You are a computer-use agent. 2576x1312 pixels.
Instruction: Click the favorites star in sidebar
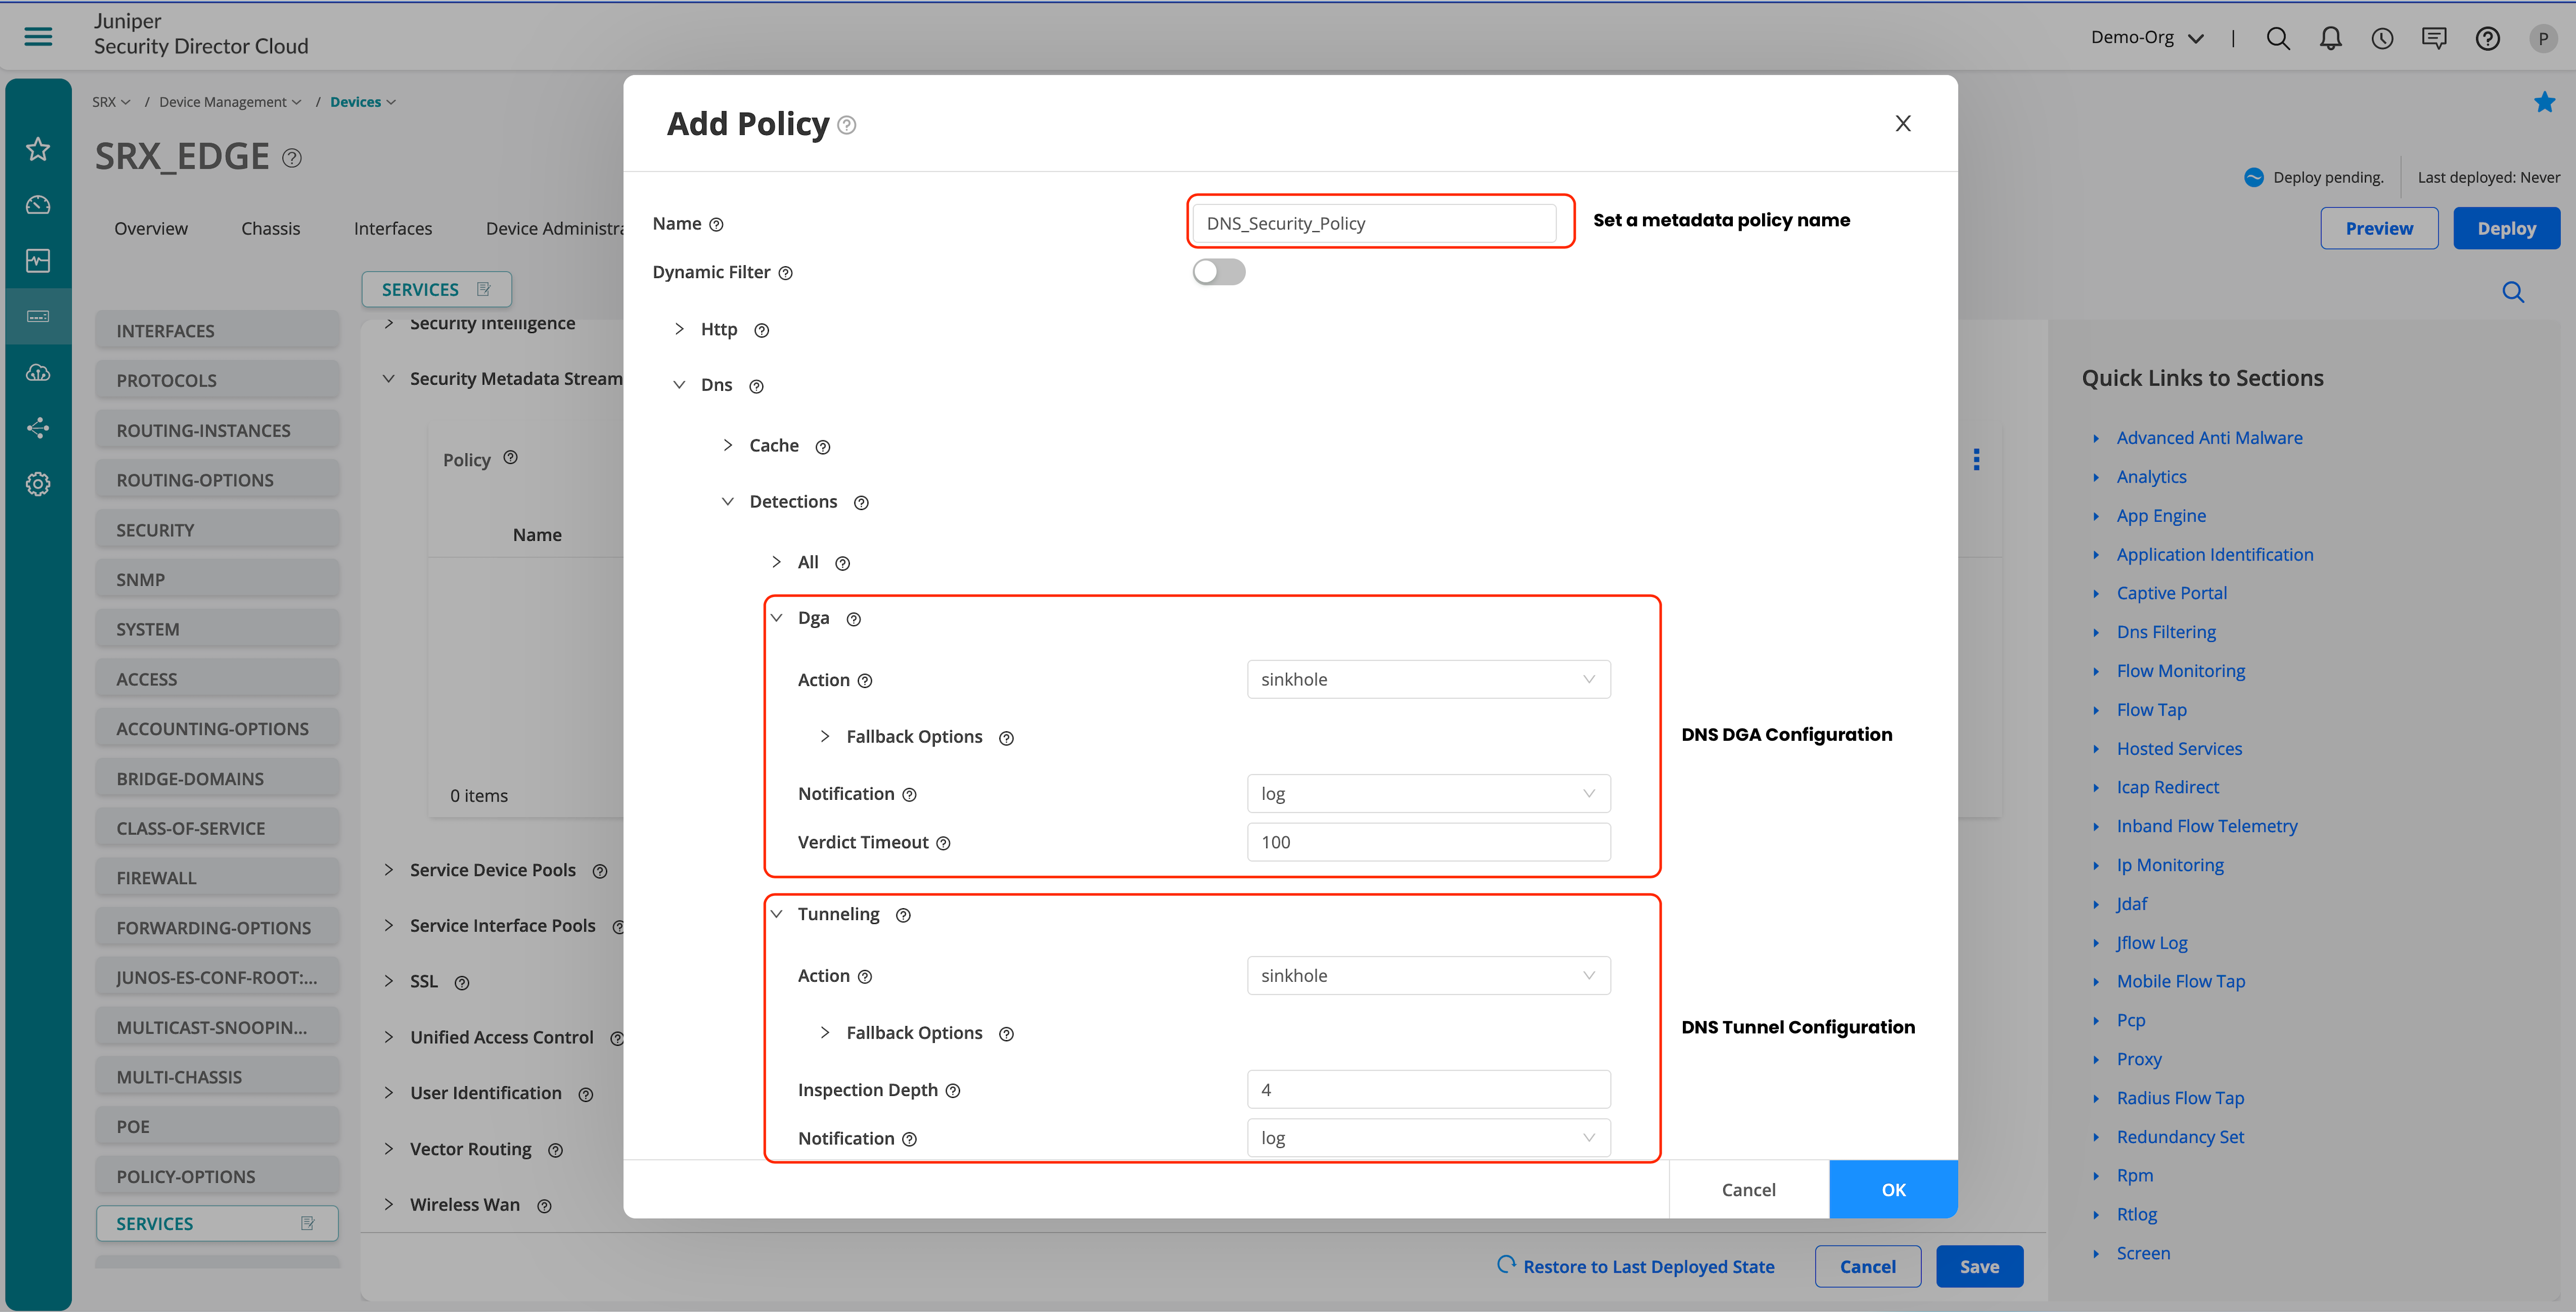[38, 149]
